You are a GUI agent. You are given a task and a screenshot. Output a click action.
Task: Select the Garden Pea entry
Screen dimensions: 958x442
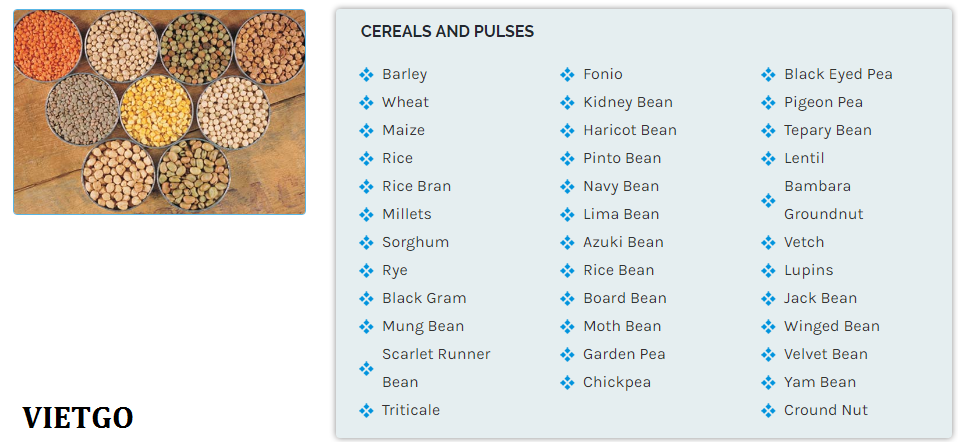coord(624,355)
